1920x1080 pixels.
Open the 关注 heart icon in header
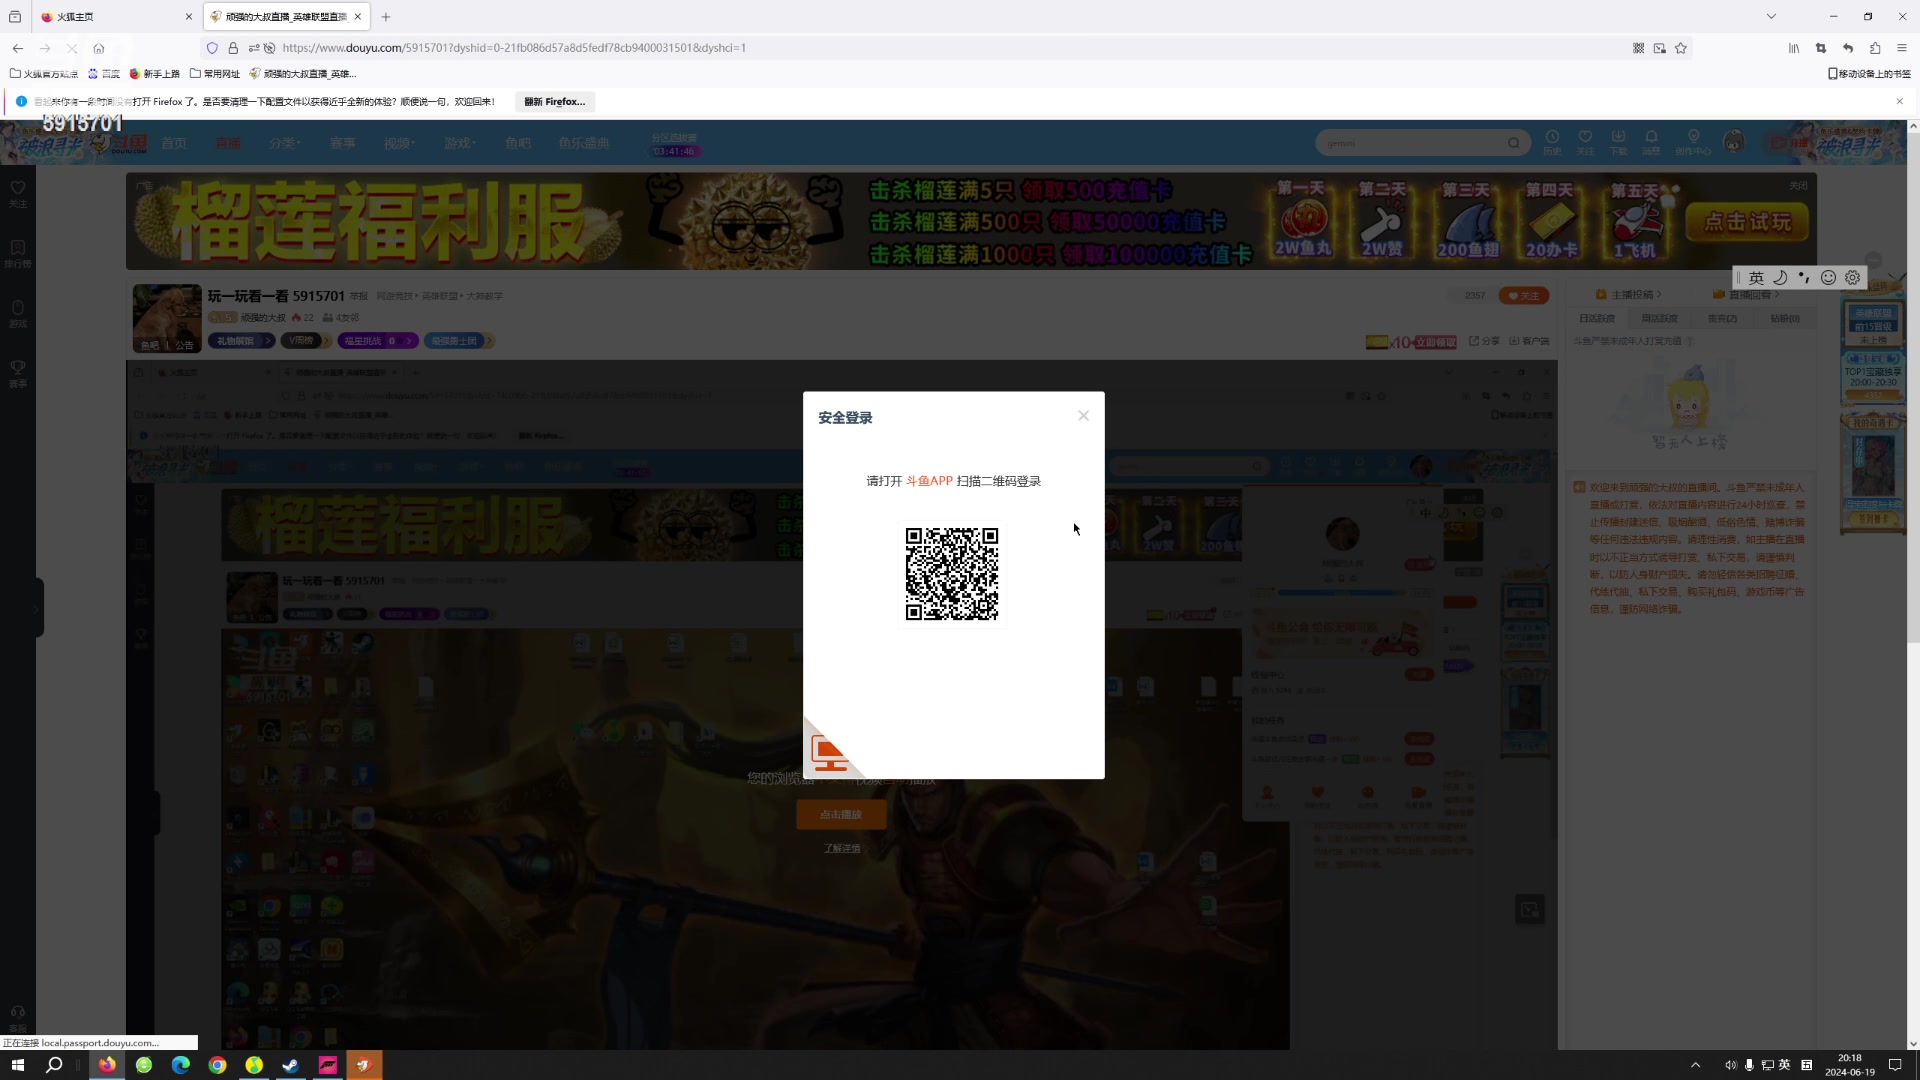(1585, 141)
